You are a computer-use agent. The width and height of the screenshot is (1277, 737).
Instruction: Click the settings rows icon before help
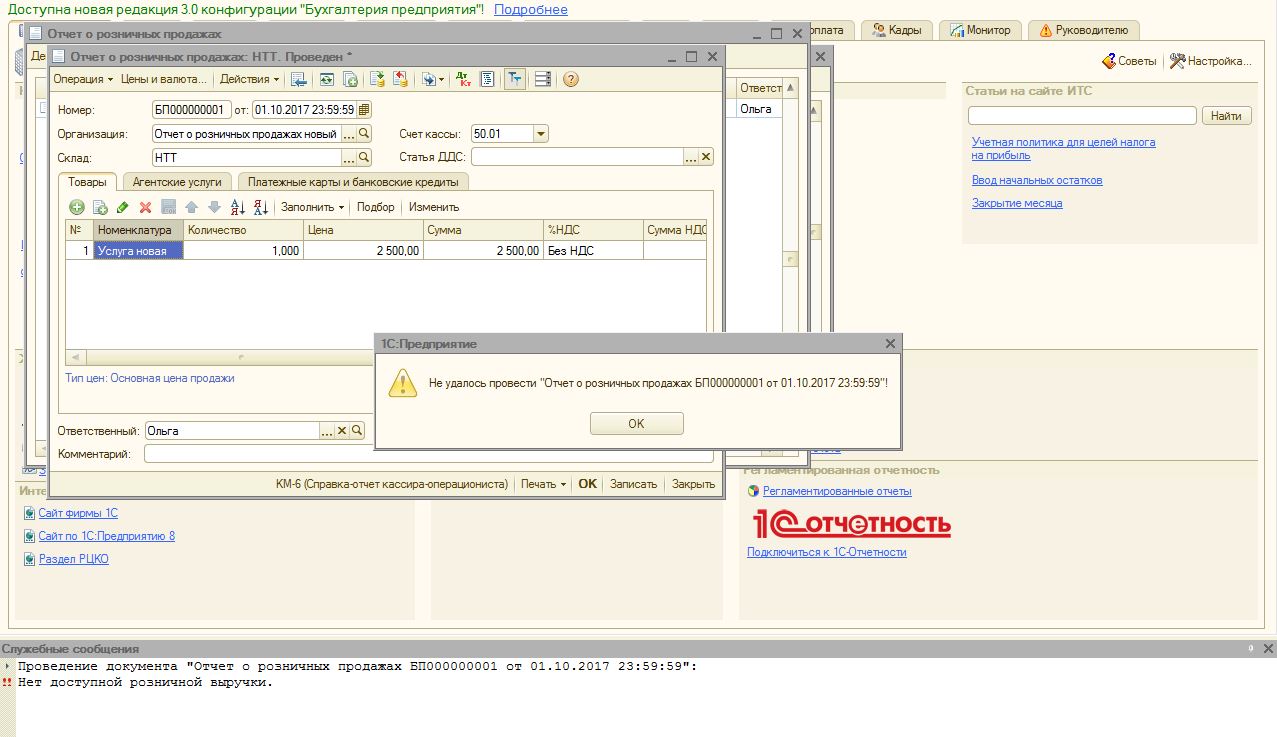543,79
